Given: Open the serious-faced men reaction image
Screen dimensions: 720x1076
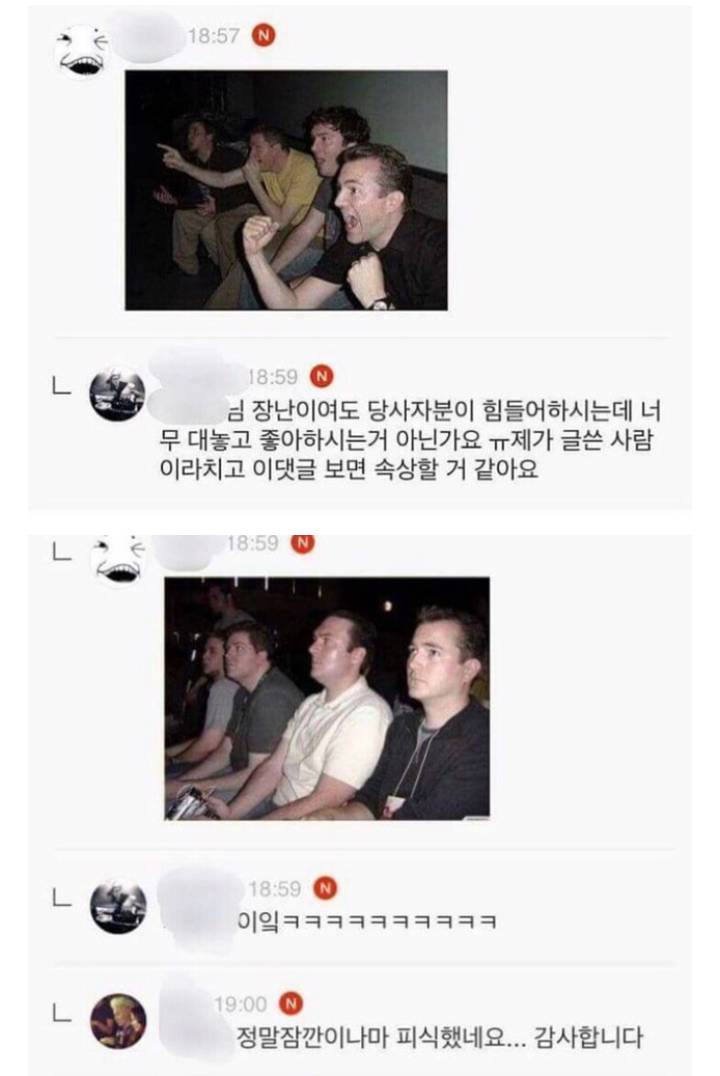Looking at the screenshot, I should (327, 699).
